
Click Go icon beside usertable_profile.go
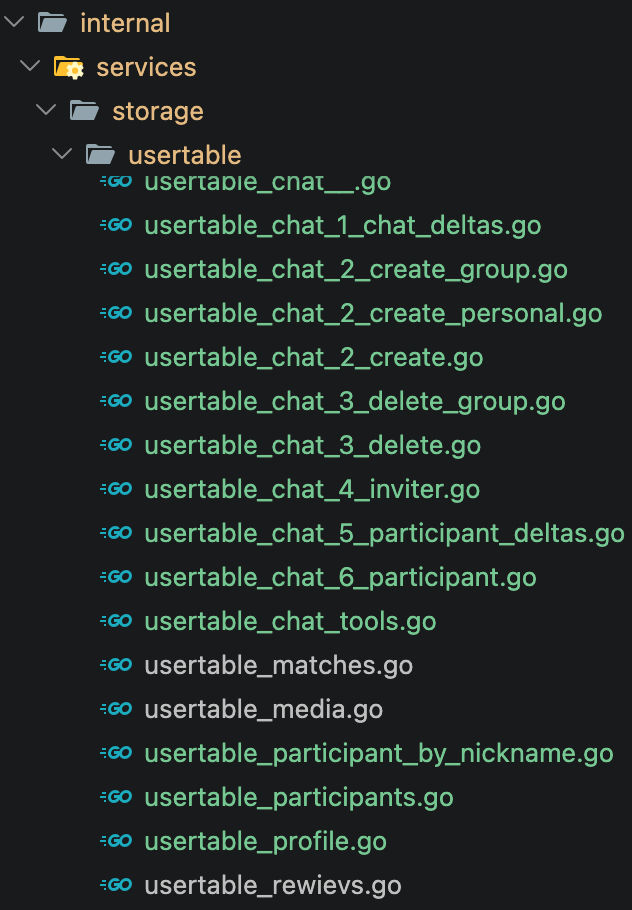point(117,841)
